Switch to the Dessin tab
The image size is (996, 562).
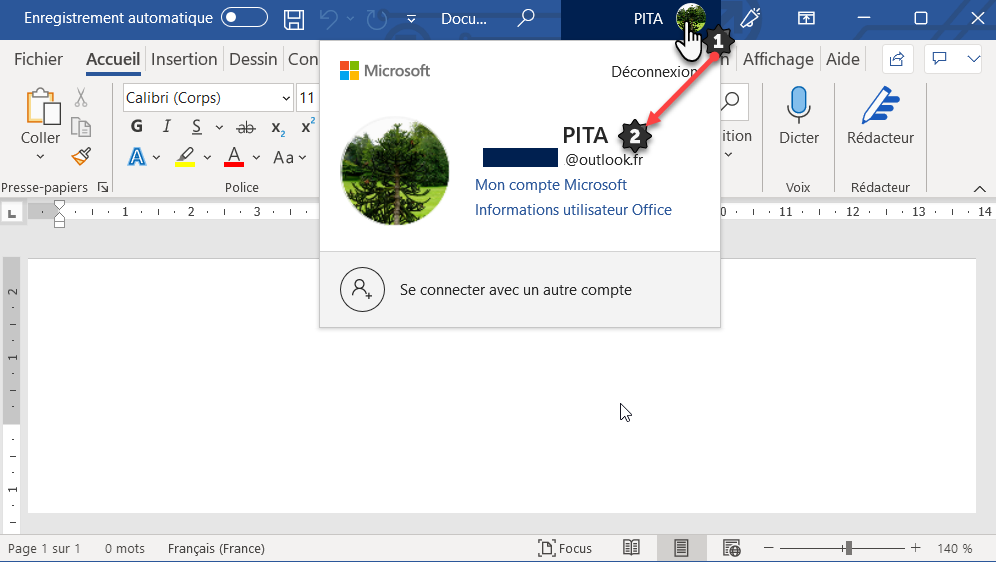coord(253,59)
